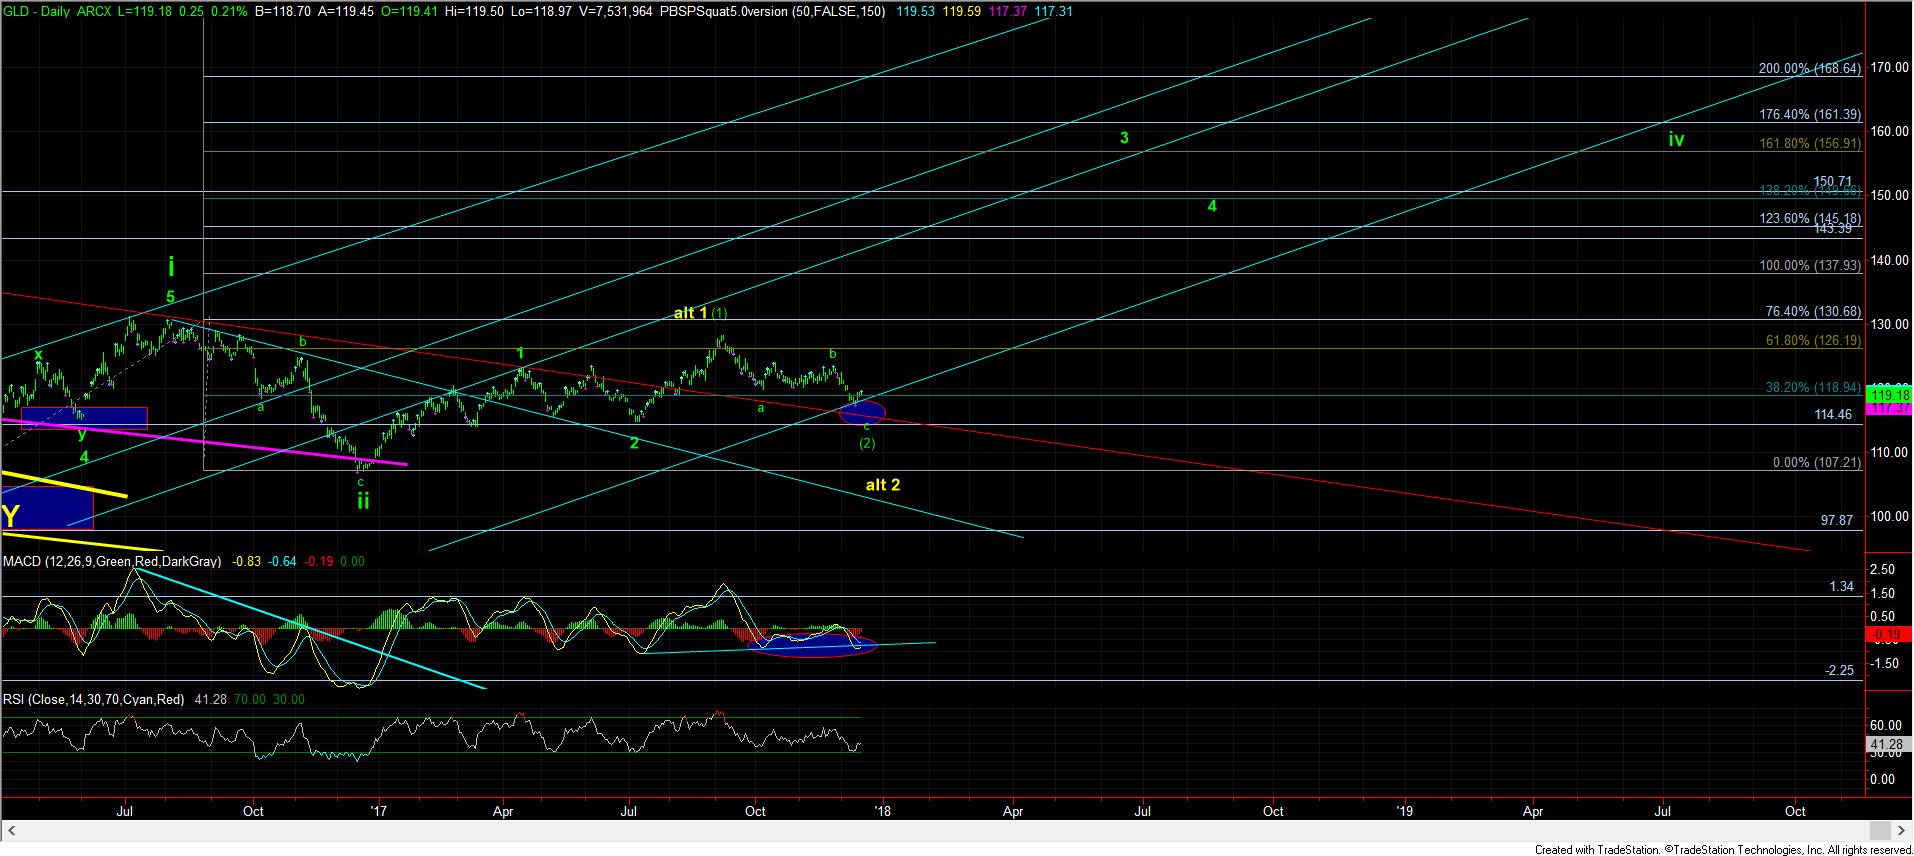1914x856 pixels.
Task: Click the '19 year label on time axis
Action: click(1405, 811)
